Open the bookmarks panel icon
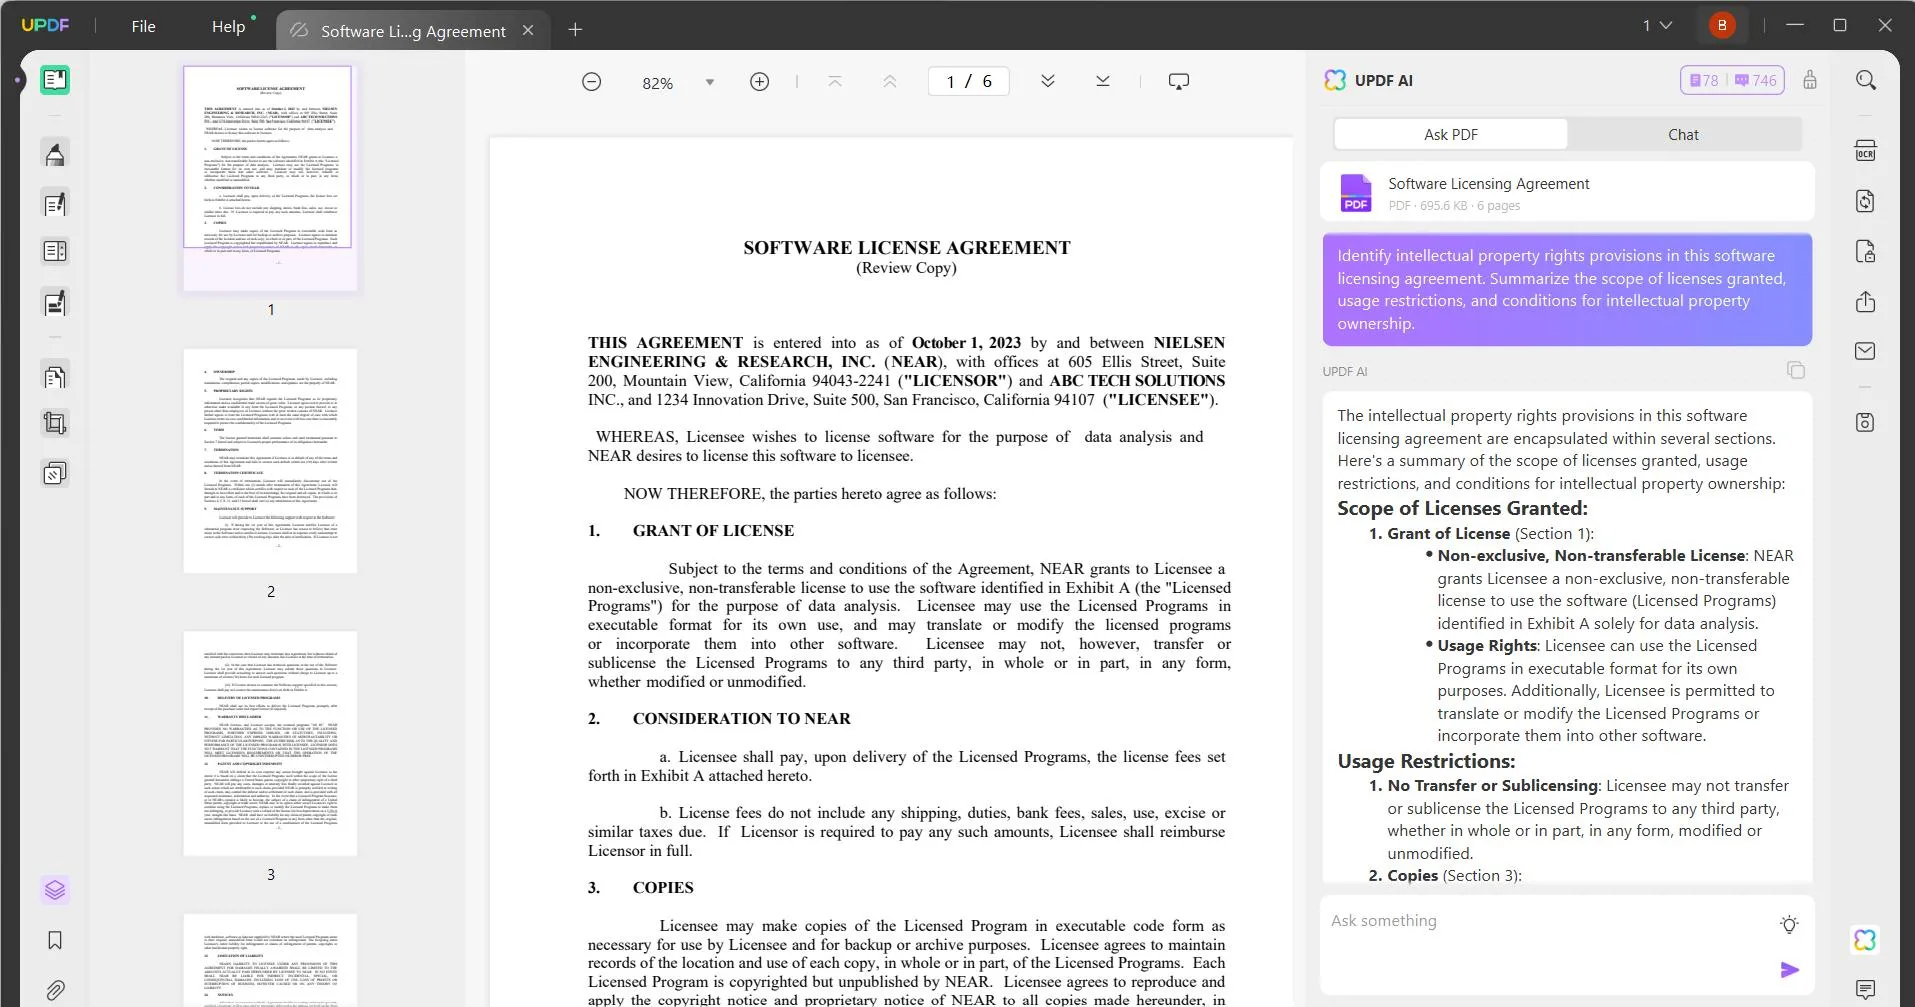1915x1007 pixels. click(x=55, y=940)
